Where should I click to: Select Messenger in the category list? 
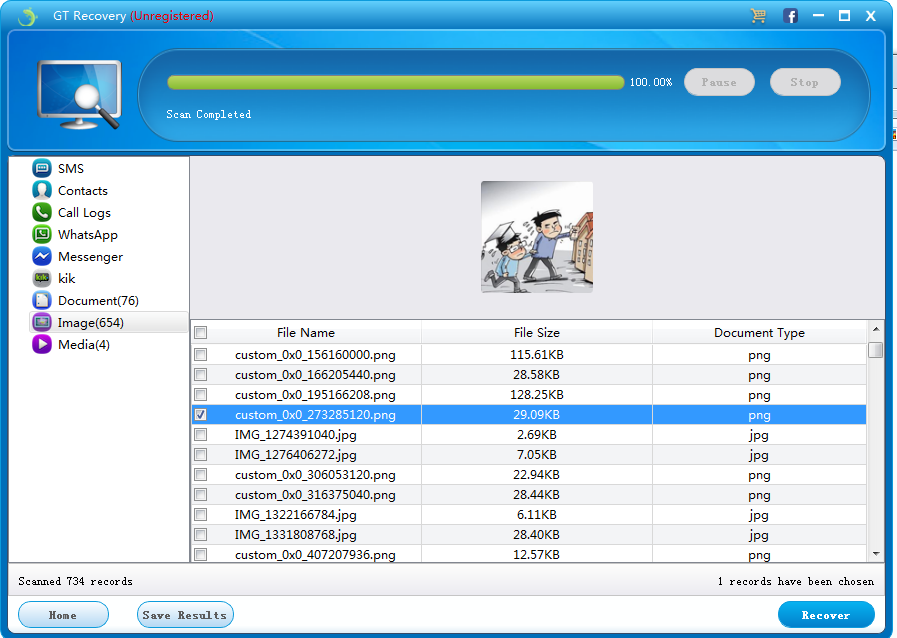(90, 257)
